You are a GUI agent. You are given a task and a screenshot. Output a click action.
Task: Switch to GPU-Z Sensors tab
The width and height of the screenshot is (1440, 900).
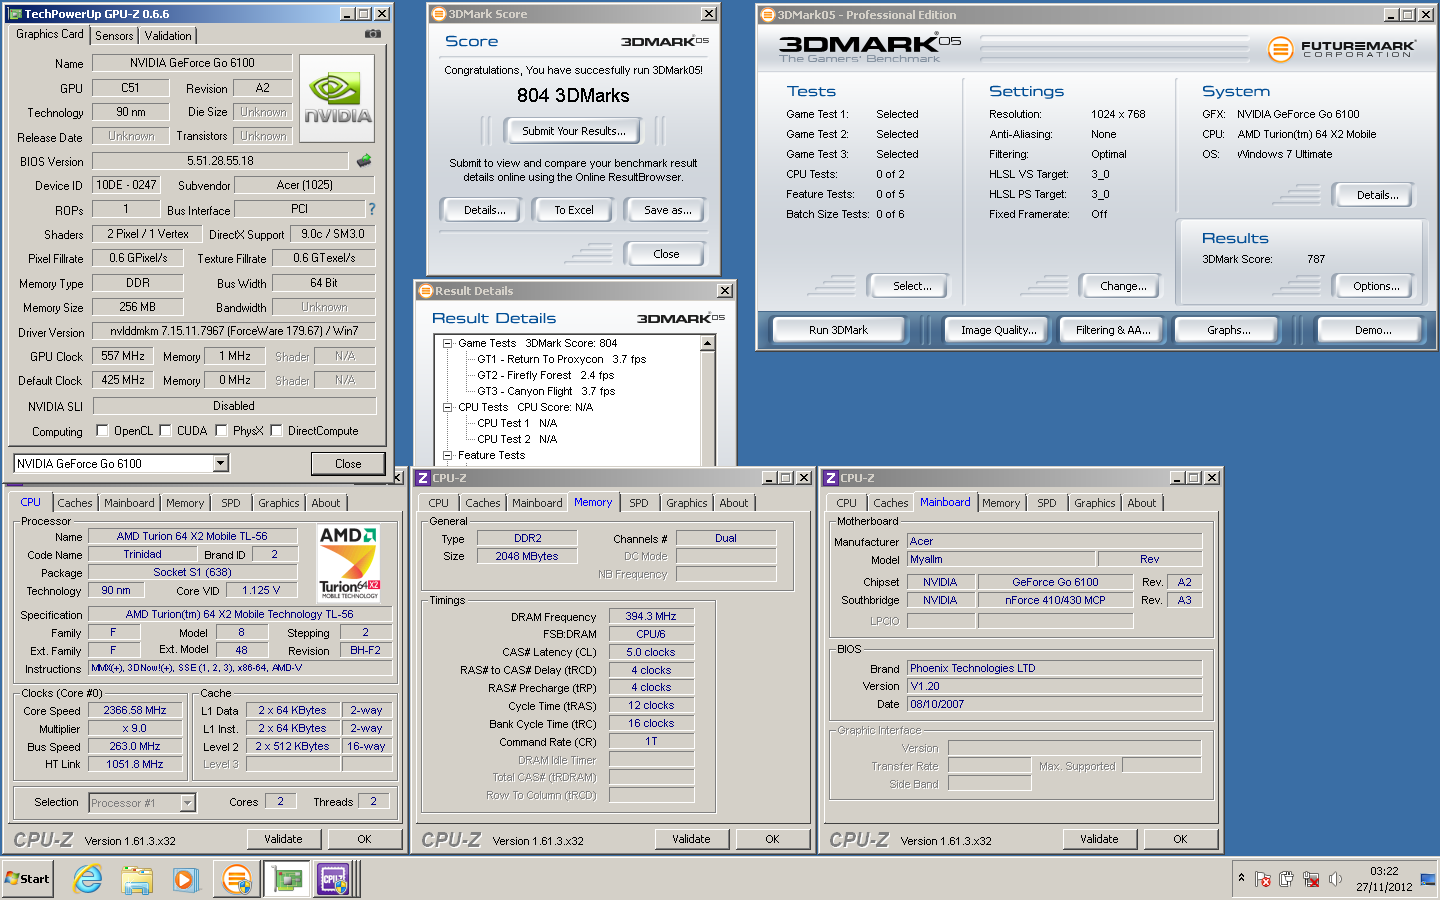point(114,35)
